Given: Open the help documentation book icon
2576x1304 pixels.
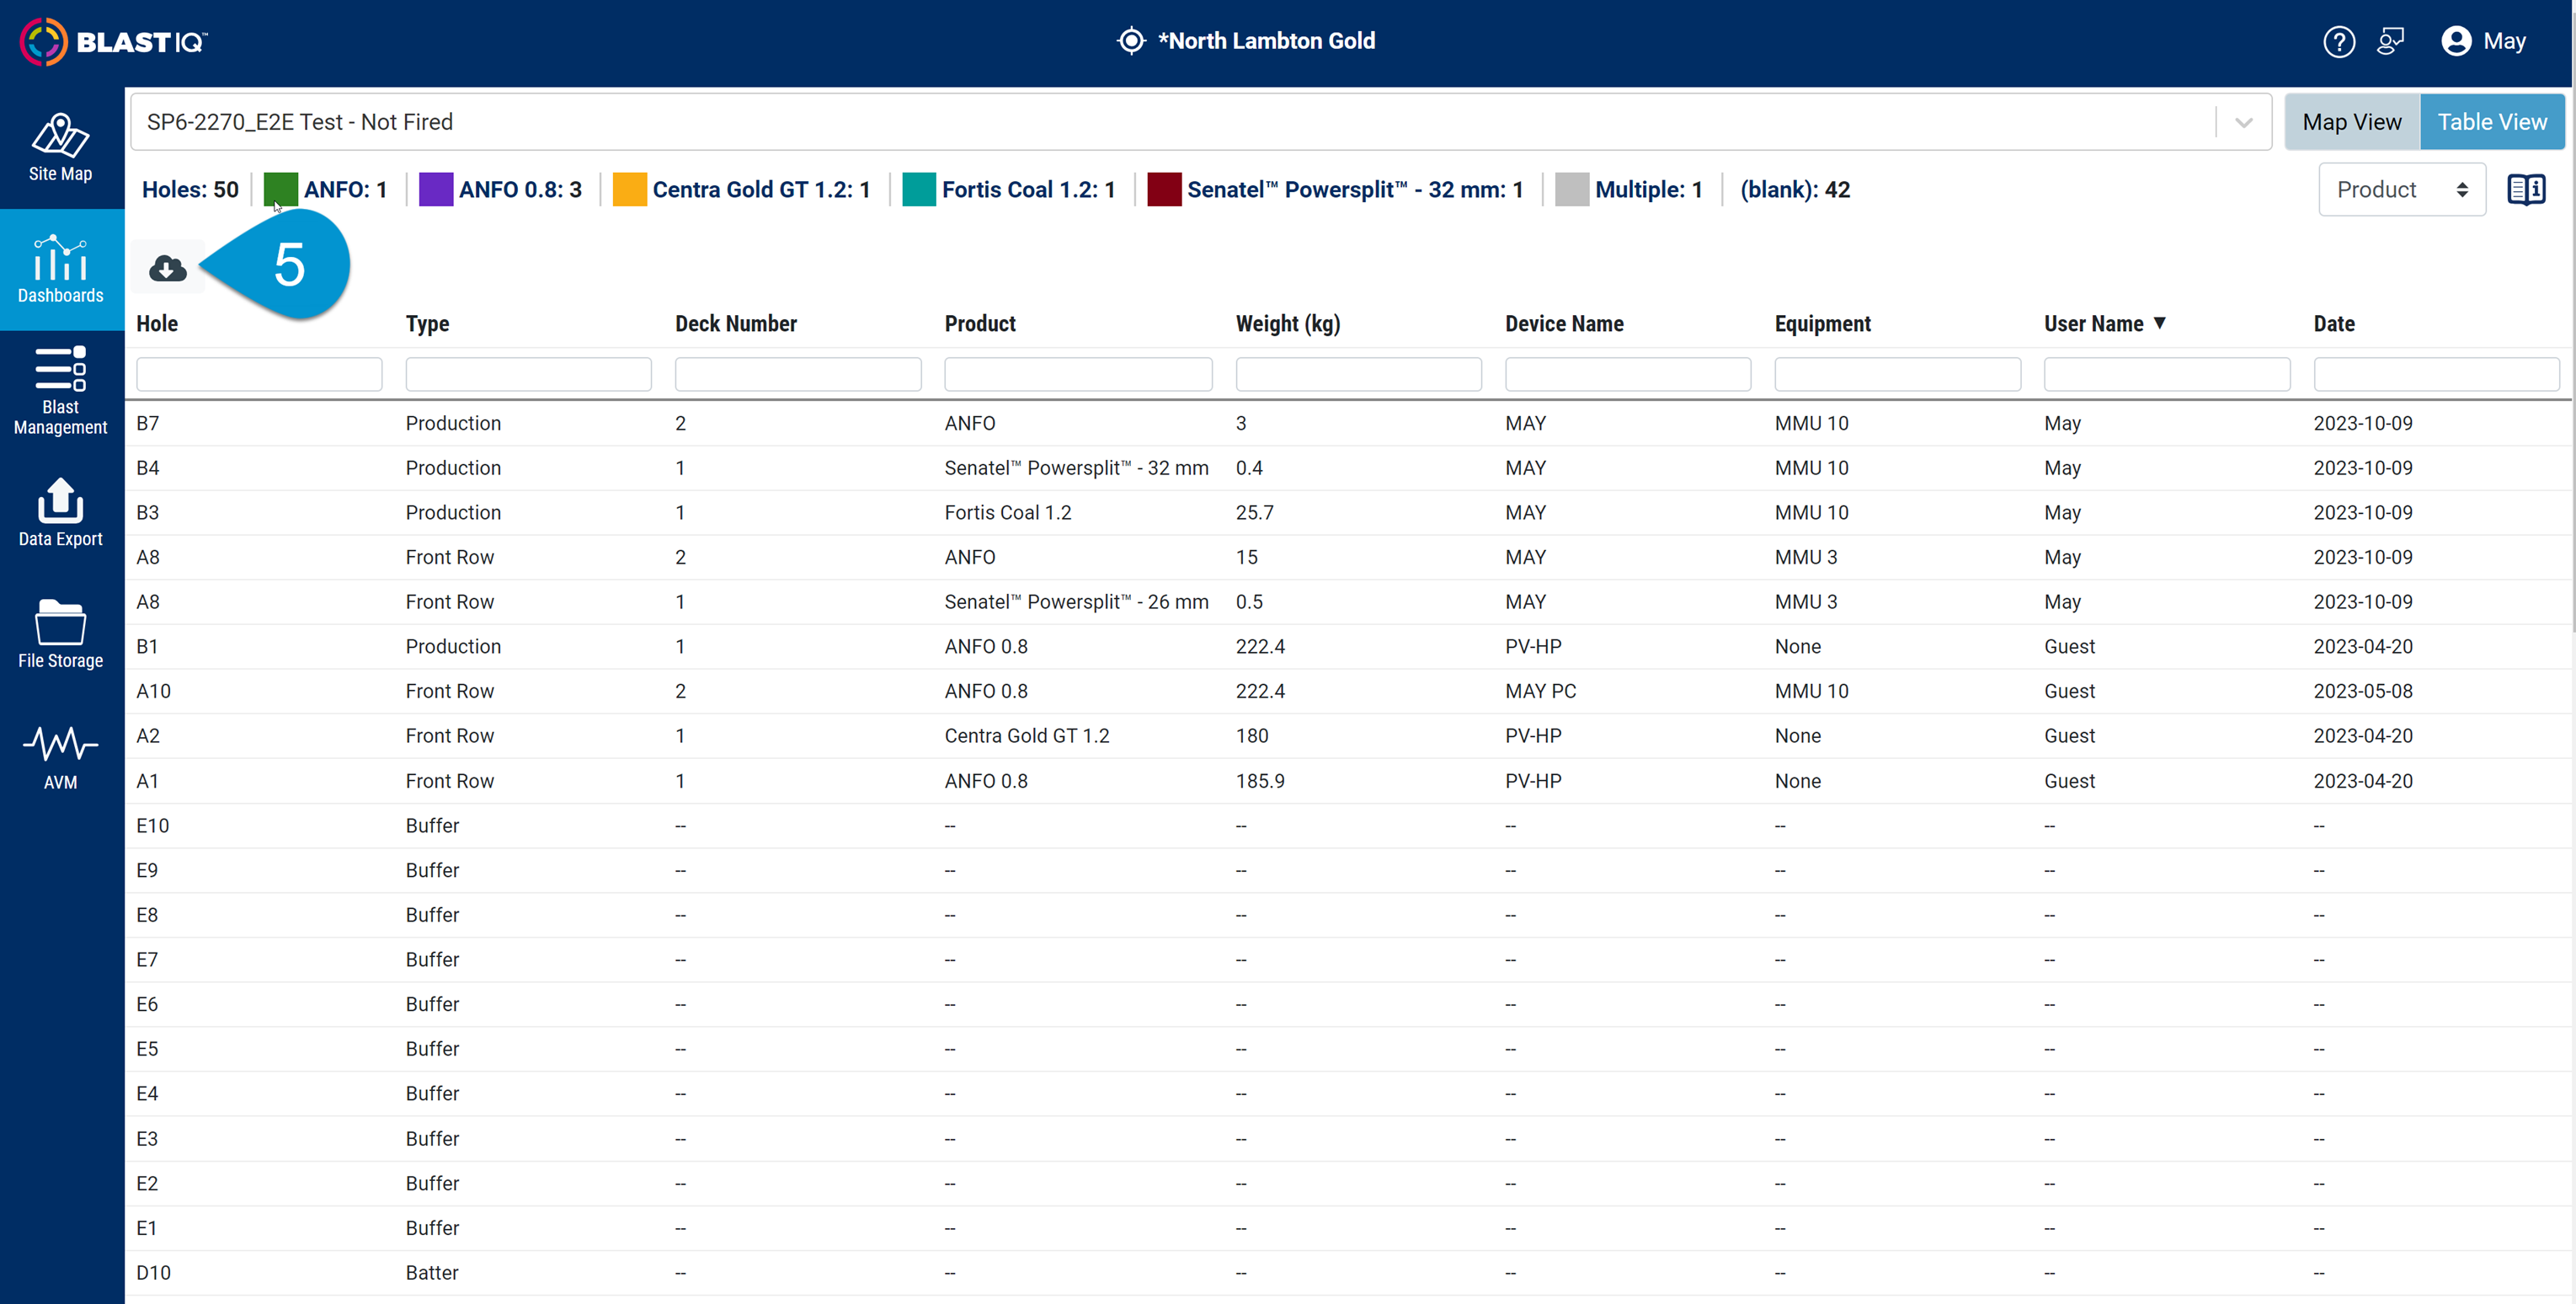Looking at the screenshot, I should pyautogui.click(x=2527, y=189).
